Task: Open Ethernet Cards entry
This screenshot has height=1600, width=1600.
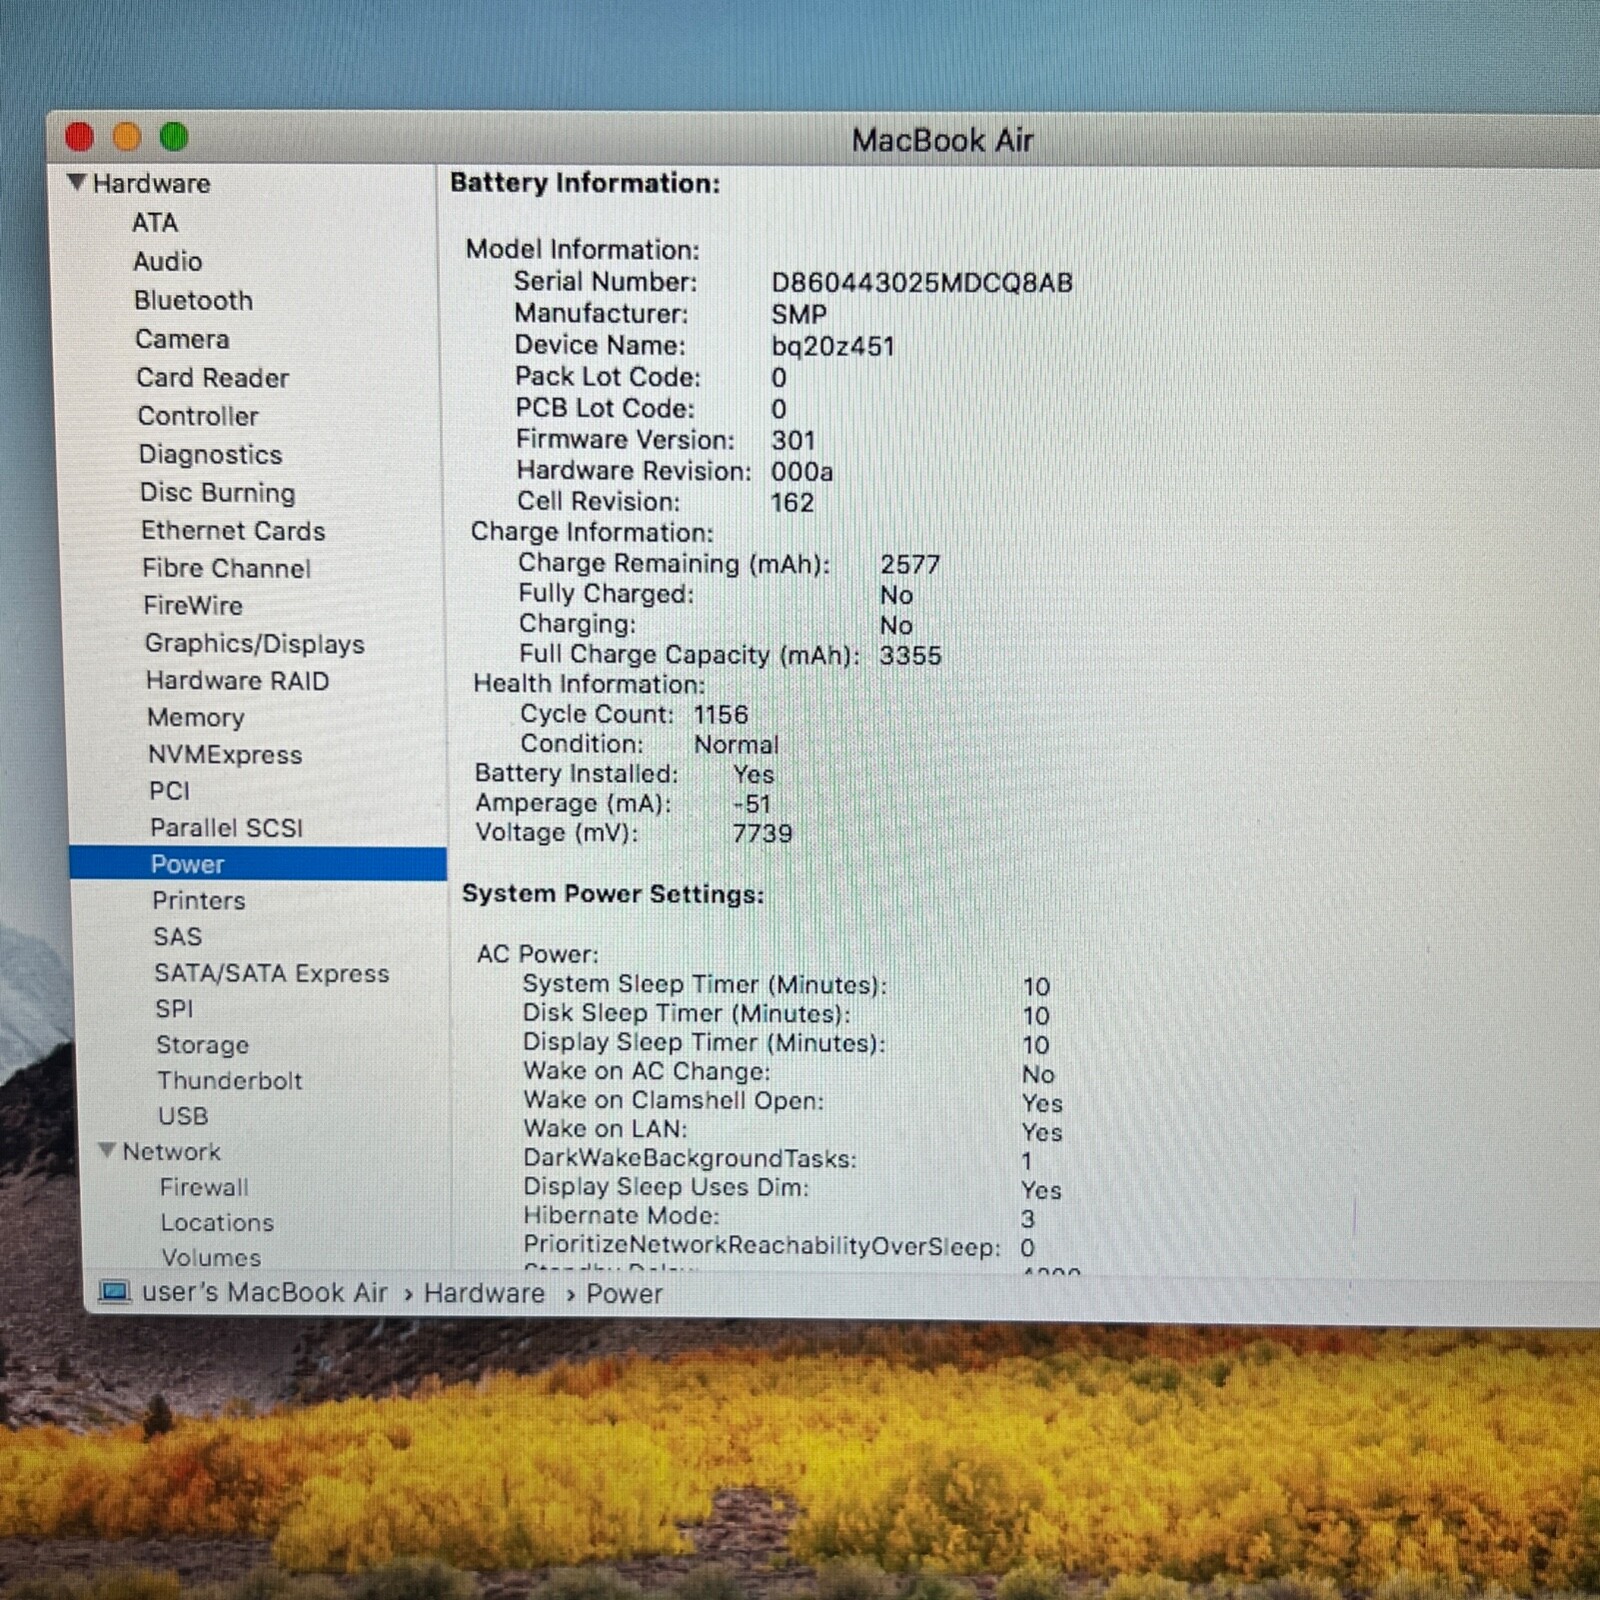Action: (233, 530)
